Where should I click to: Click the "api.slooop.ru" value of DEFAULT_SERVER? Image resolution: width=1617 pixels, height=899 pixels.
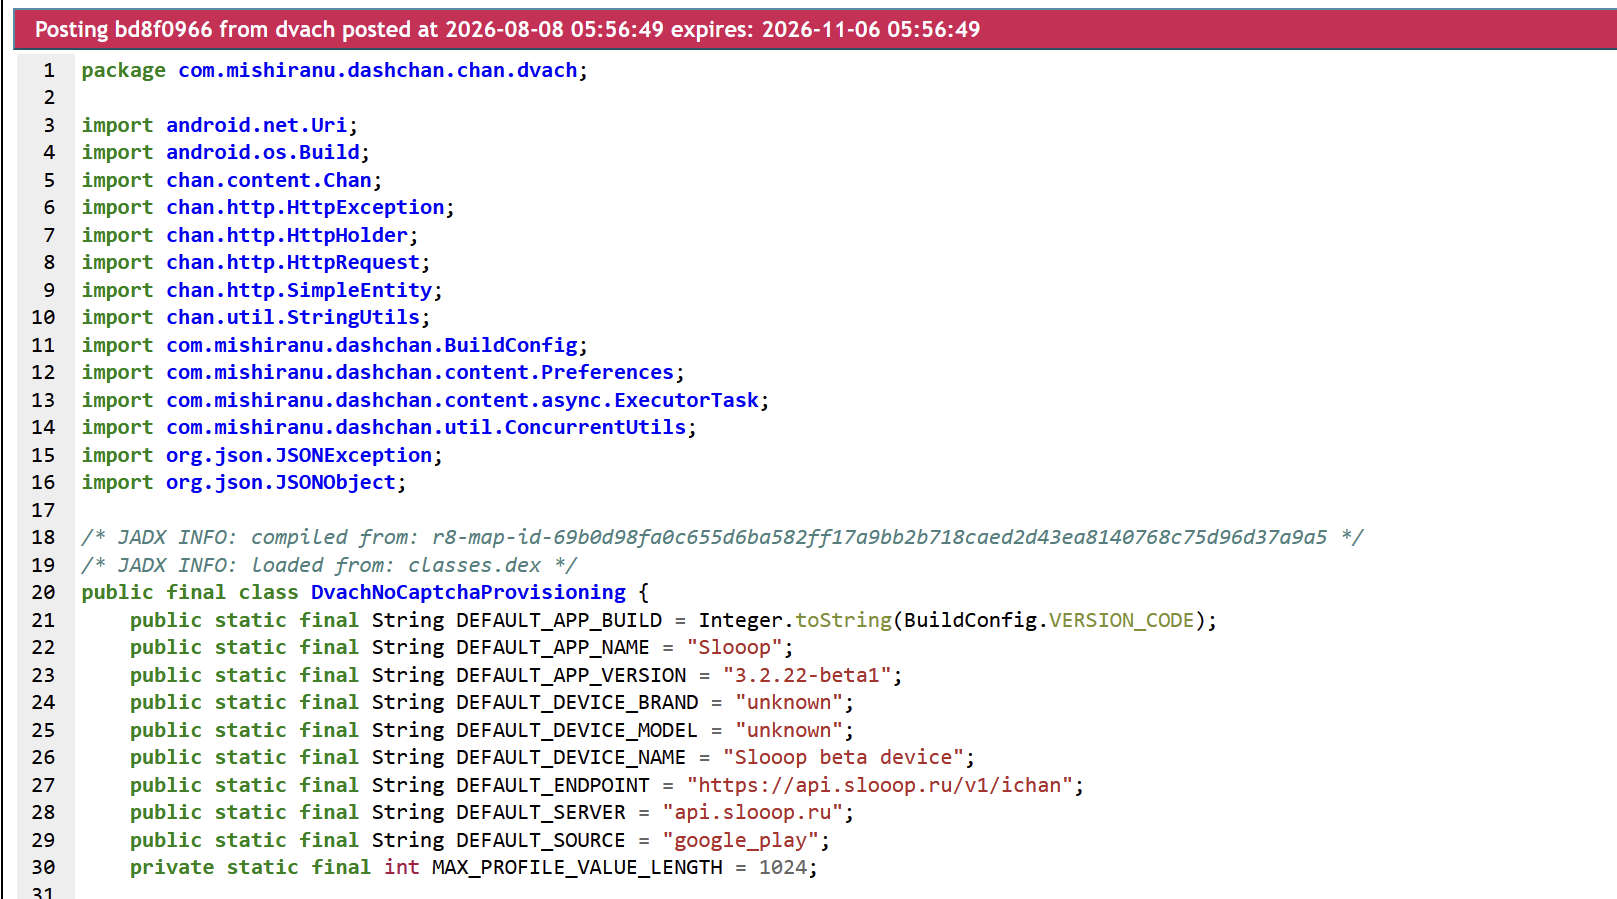753,812
